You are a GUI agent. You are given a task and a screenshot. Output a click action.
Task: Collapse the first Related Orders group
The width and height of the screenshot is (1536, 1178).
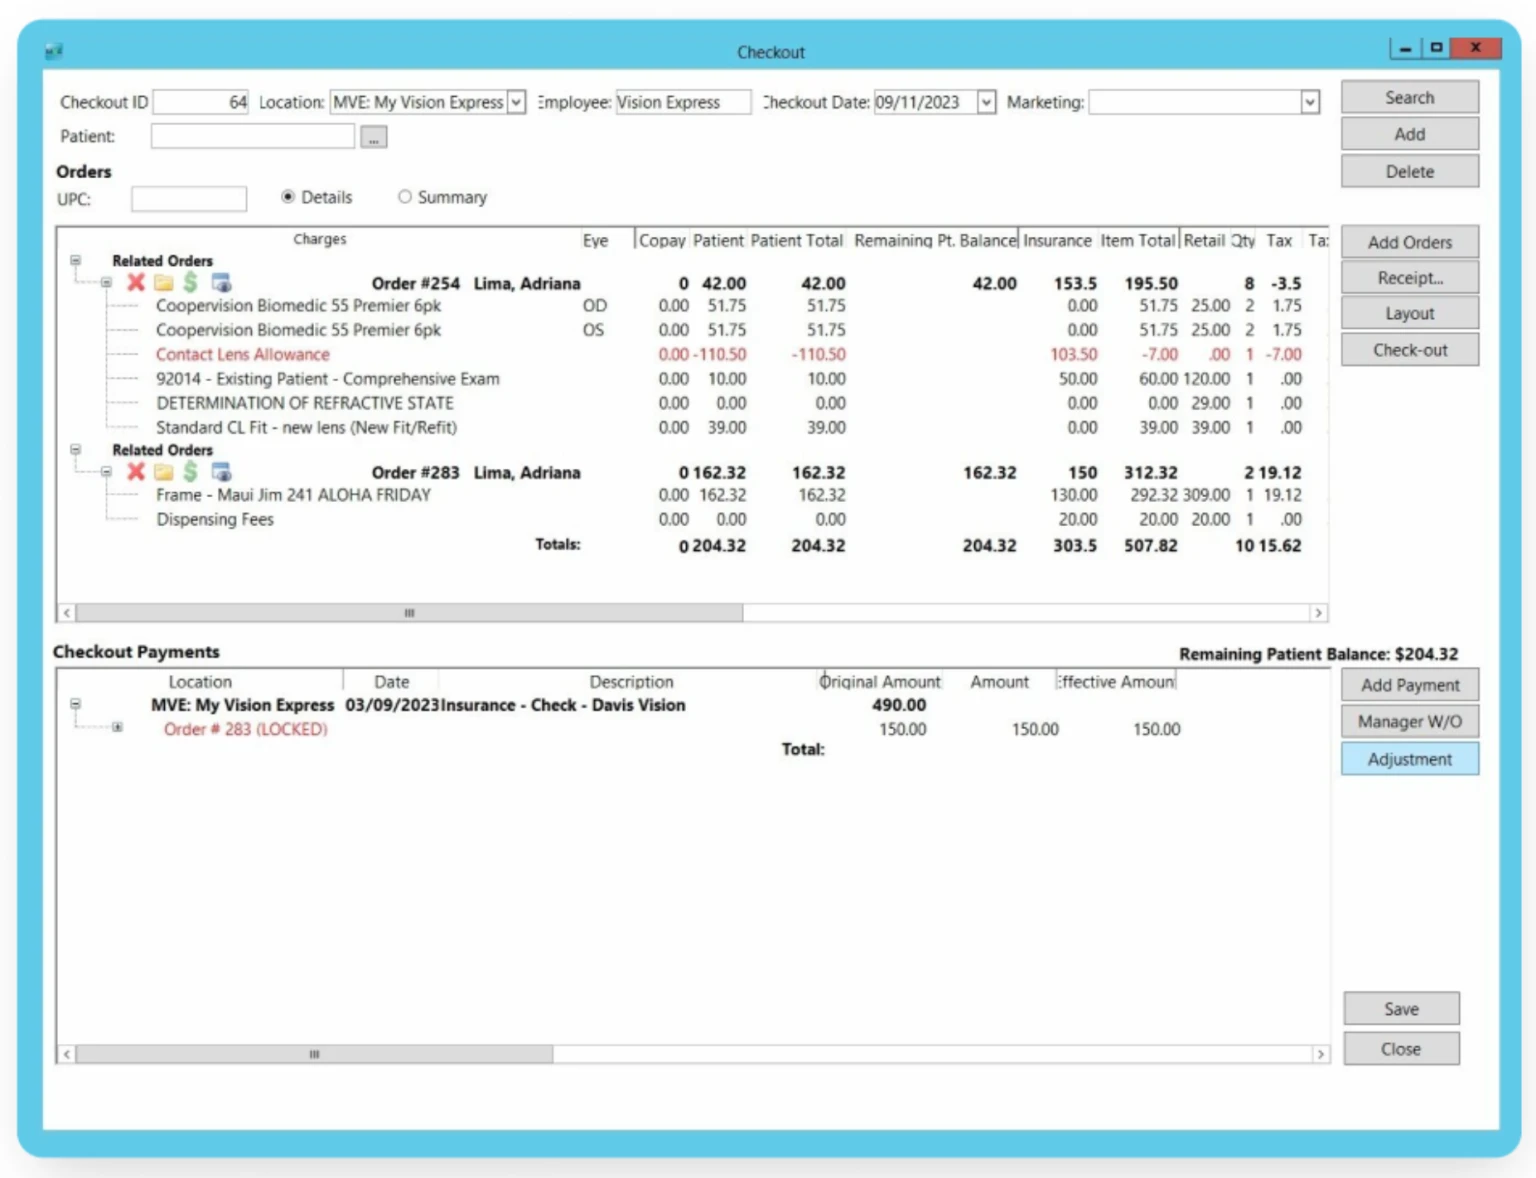tap(75, 260)
